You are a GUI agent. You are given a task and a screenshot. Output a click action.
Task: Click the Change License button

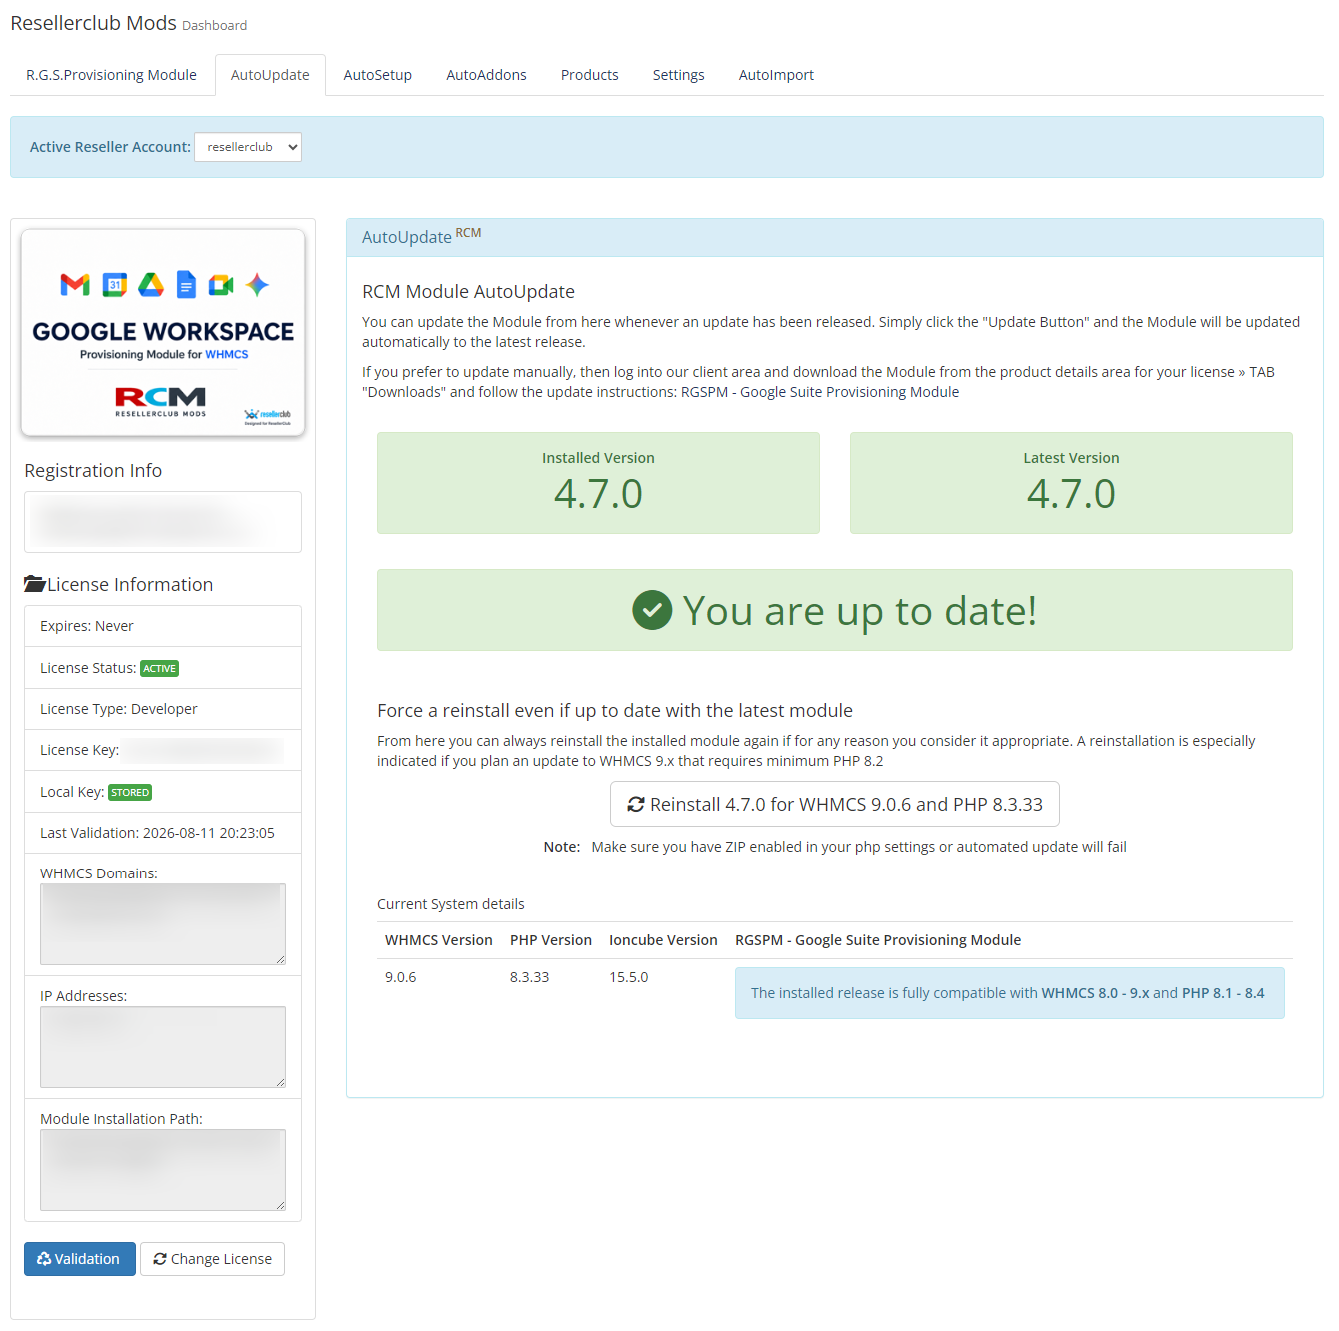tap(212, 1259)
